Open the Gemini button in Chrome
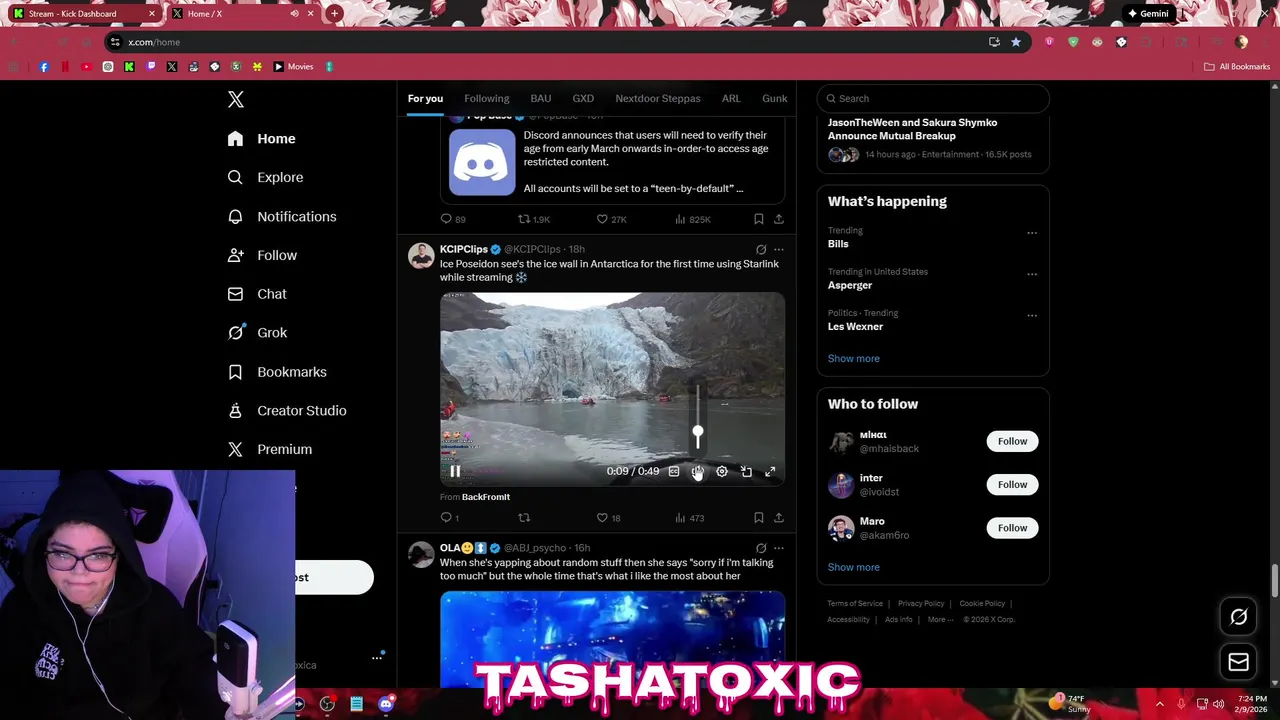Image resolution: width=1280 pixels, height=720 pixels. (x=1148, y=14)
